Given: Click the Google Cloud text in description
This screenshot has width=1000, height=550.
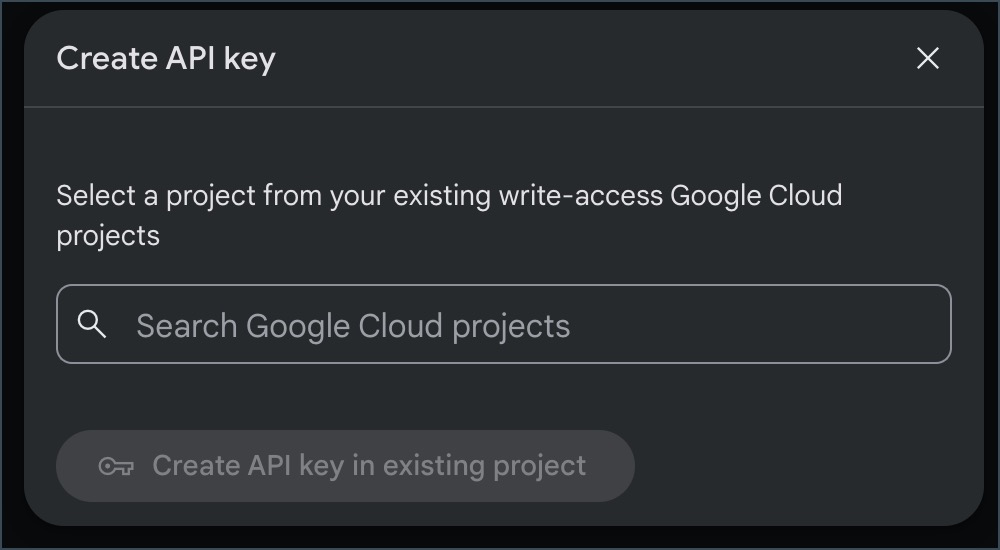Looking at the screenshot, I should pos(756,195).
